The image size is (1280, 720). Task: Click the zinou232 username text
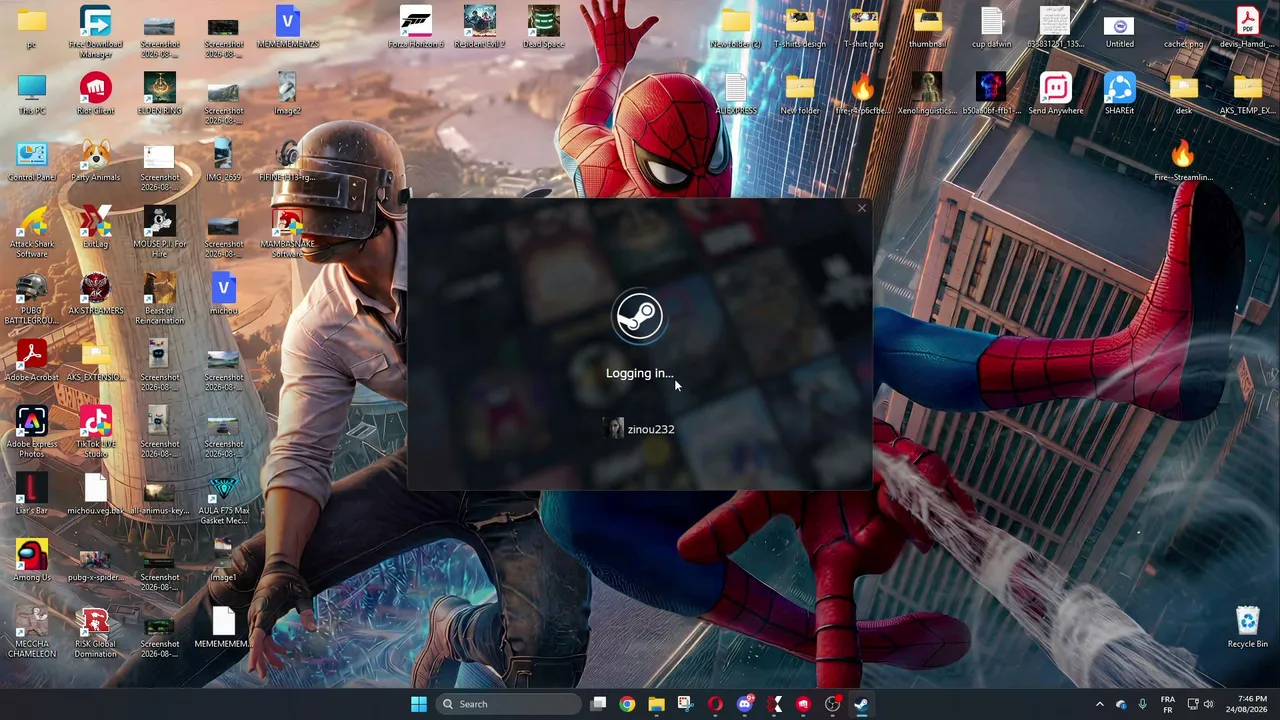(x=651, y=429)
